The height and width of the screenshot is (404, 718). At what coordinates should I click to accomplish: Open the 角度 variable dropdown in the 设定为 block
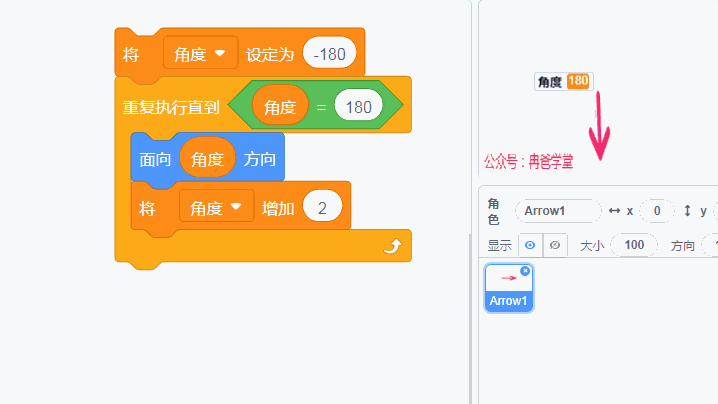pyautogui.click(x=200, y=53)
